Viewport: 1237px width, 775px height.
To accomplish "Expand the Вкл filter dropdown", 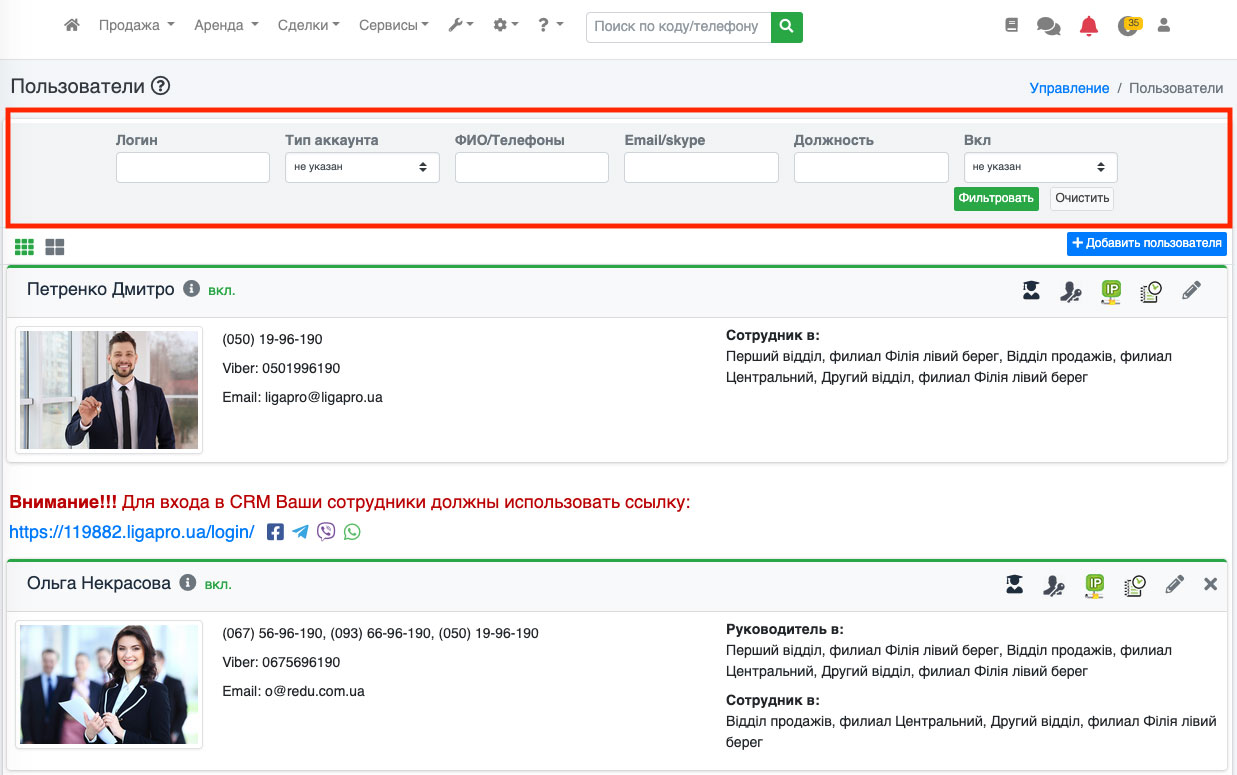I will click(x=1041, y=167).
